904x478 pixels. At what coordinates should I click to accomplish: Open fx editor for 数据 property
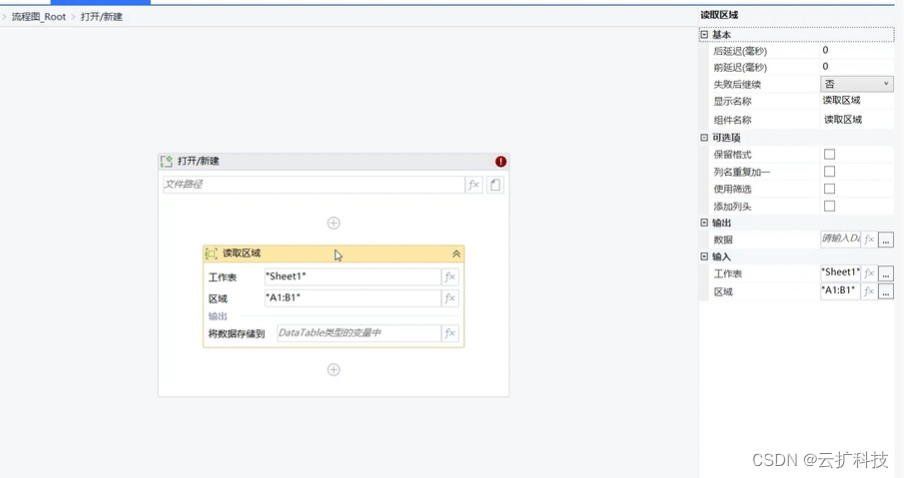pos(869,239)
